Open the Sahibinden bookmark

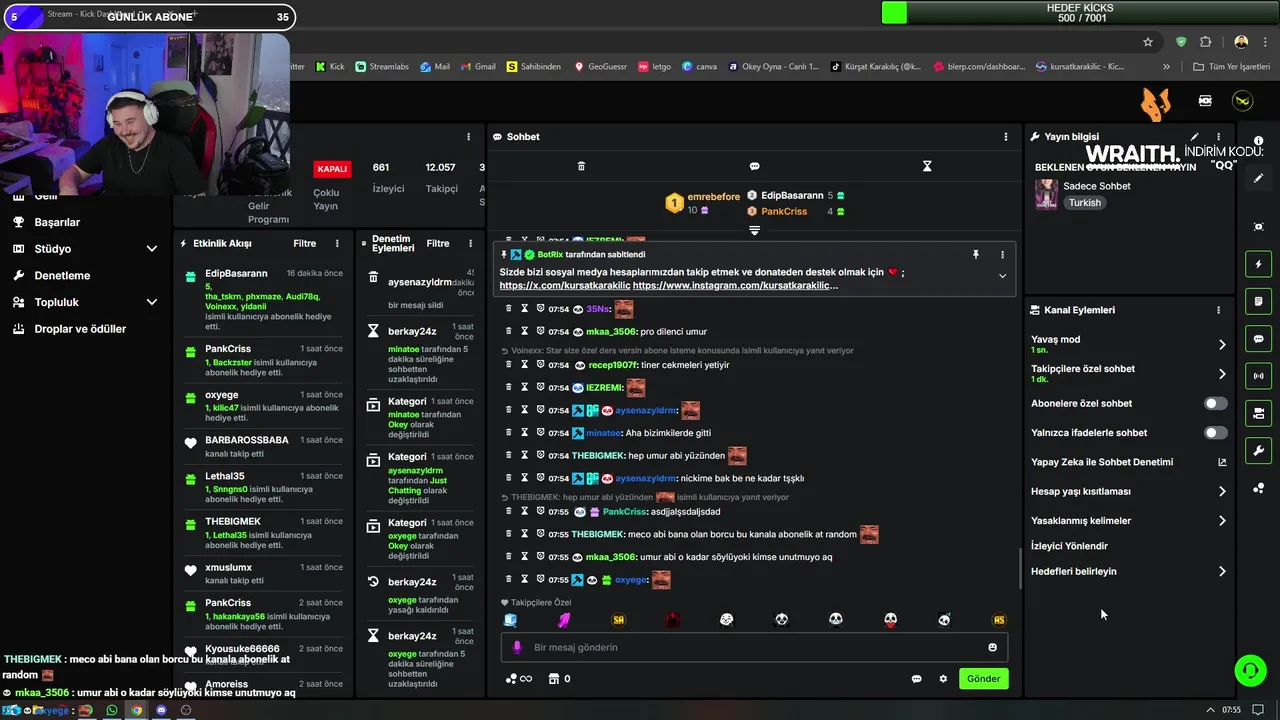(534, 67)
